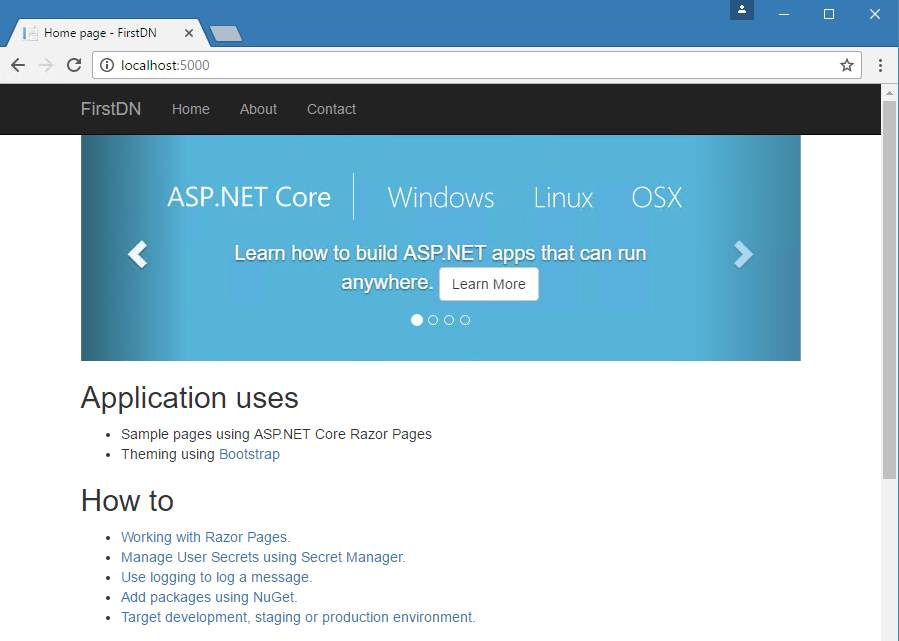The width and height of the screenshot is (899, 641).
Task: Open Manage User Secrets using Secret Manager
Action: pos(263,557)
